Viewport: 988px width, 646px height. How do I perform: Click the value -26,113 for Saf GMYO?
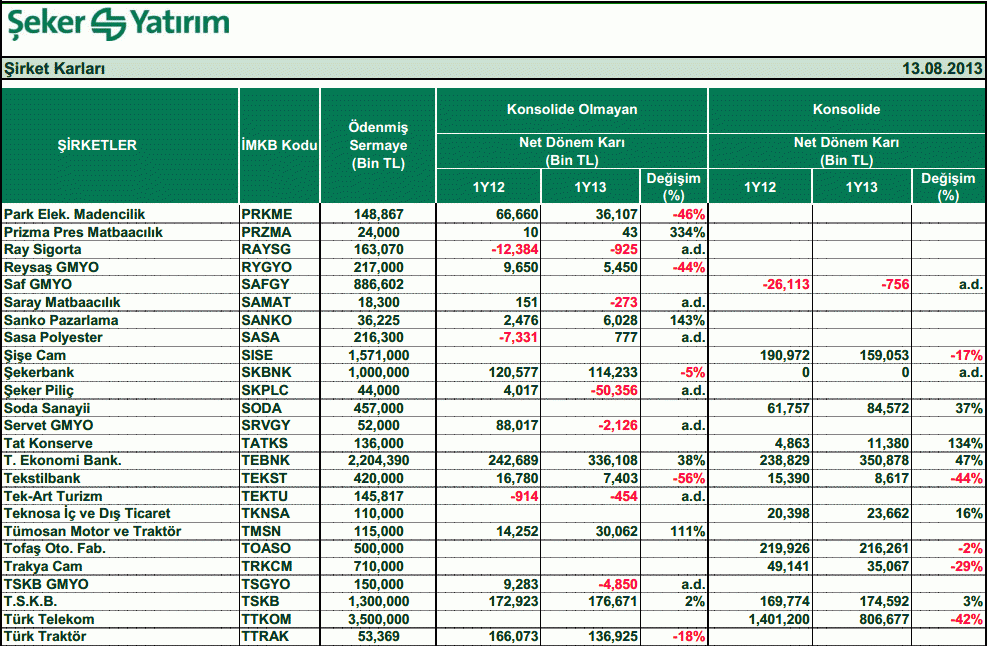coord(786,285)
